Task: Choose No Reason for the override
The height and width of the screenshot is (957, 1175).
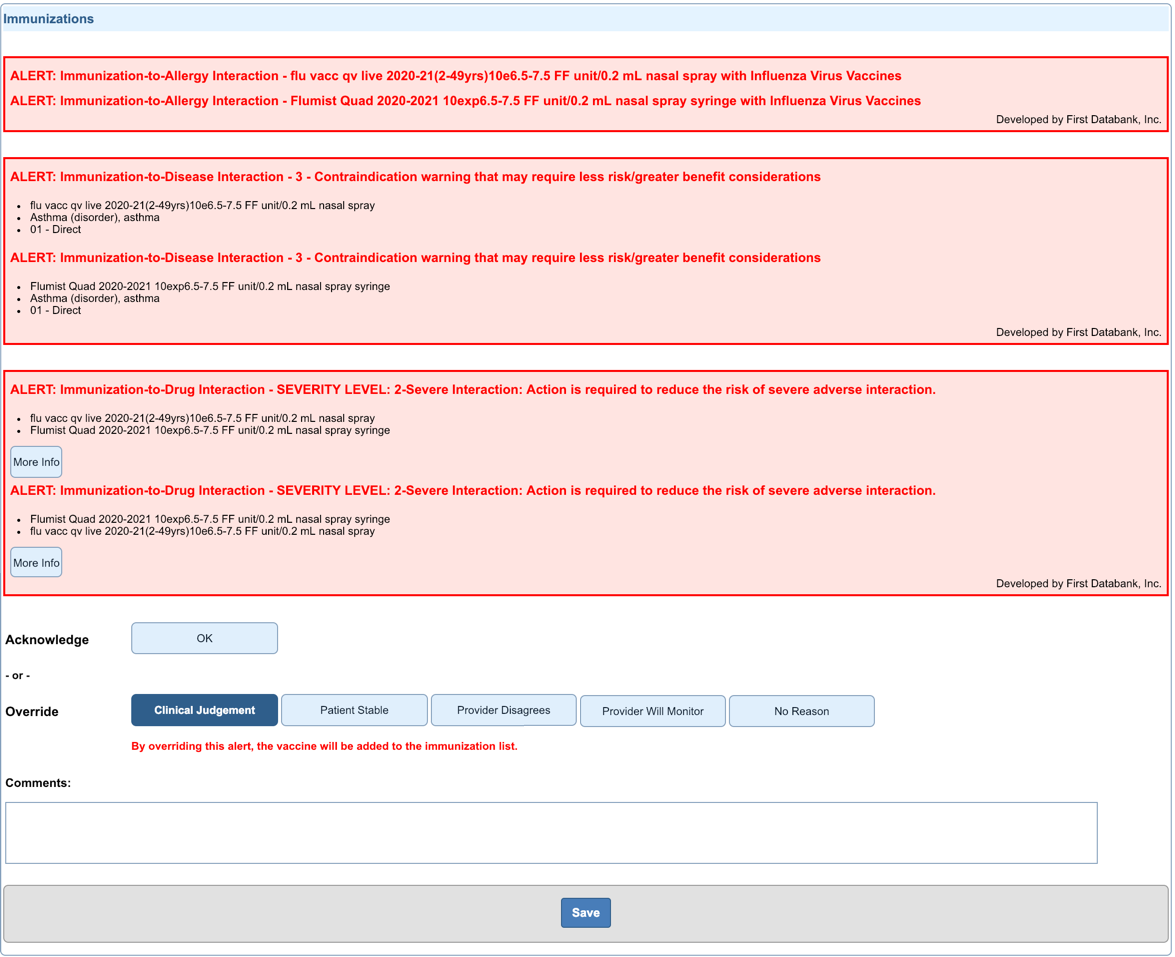Action: point(802,711)
